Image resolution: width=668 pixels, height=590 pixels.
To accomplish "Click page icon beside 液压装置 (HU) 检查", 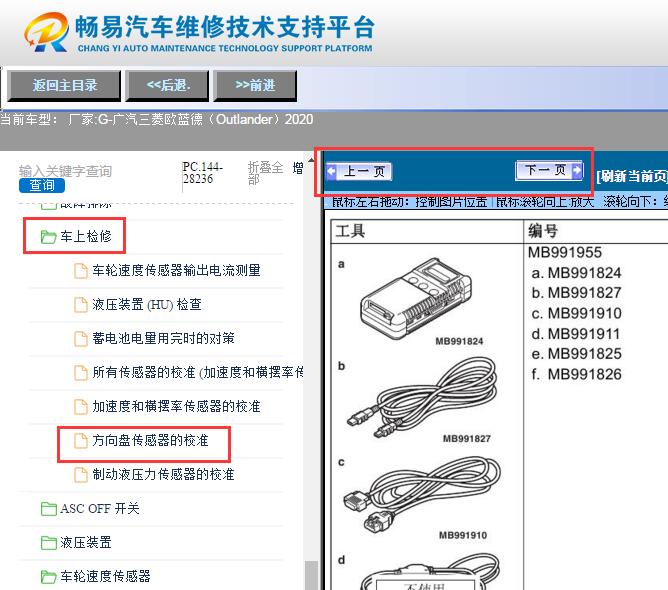I will tap(81, 305).
